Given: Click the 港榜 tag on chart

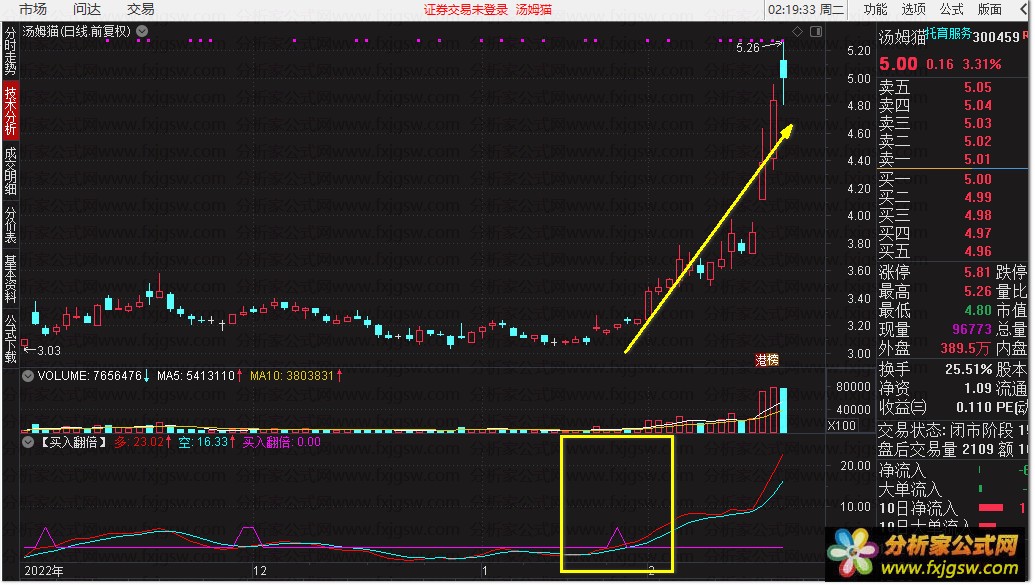Looking at the screenshot, I should pos(767,360).
